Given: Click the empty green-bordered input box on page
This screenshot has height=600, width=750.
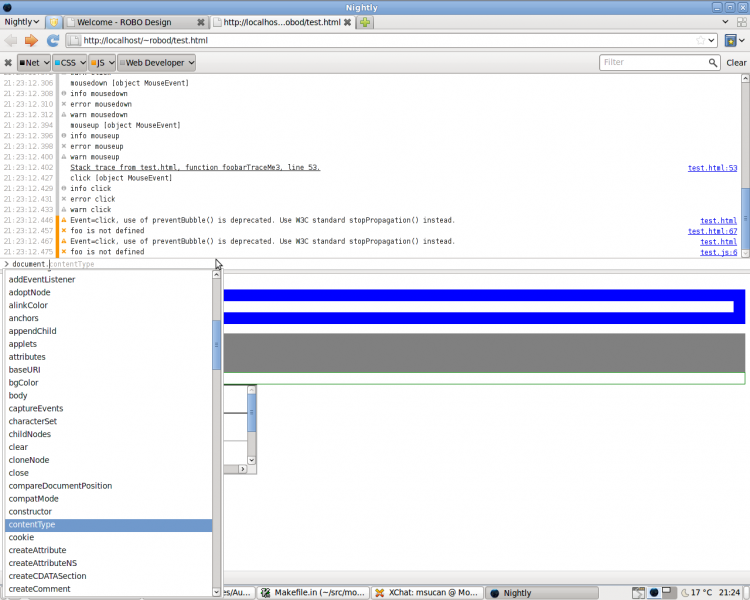Looking at the screenshot, I should (484, 379).
